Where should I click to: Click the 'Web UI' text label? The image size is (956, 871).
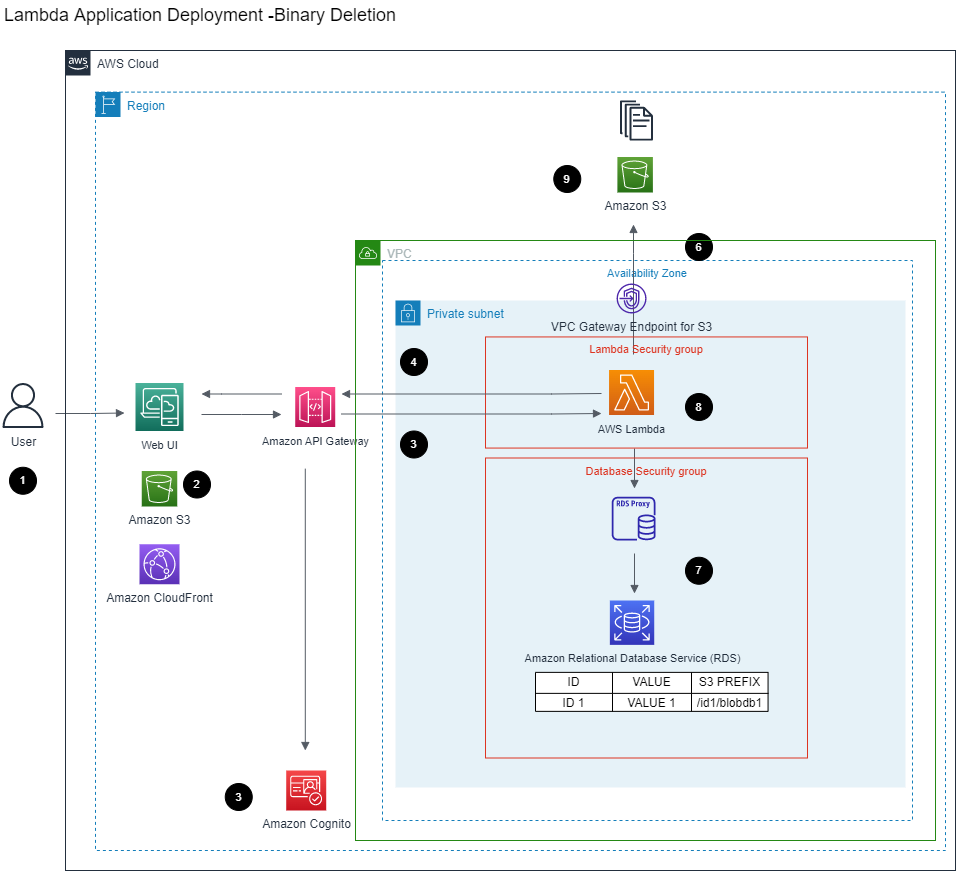(160, 445)
